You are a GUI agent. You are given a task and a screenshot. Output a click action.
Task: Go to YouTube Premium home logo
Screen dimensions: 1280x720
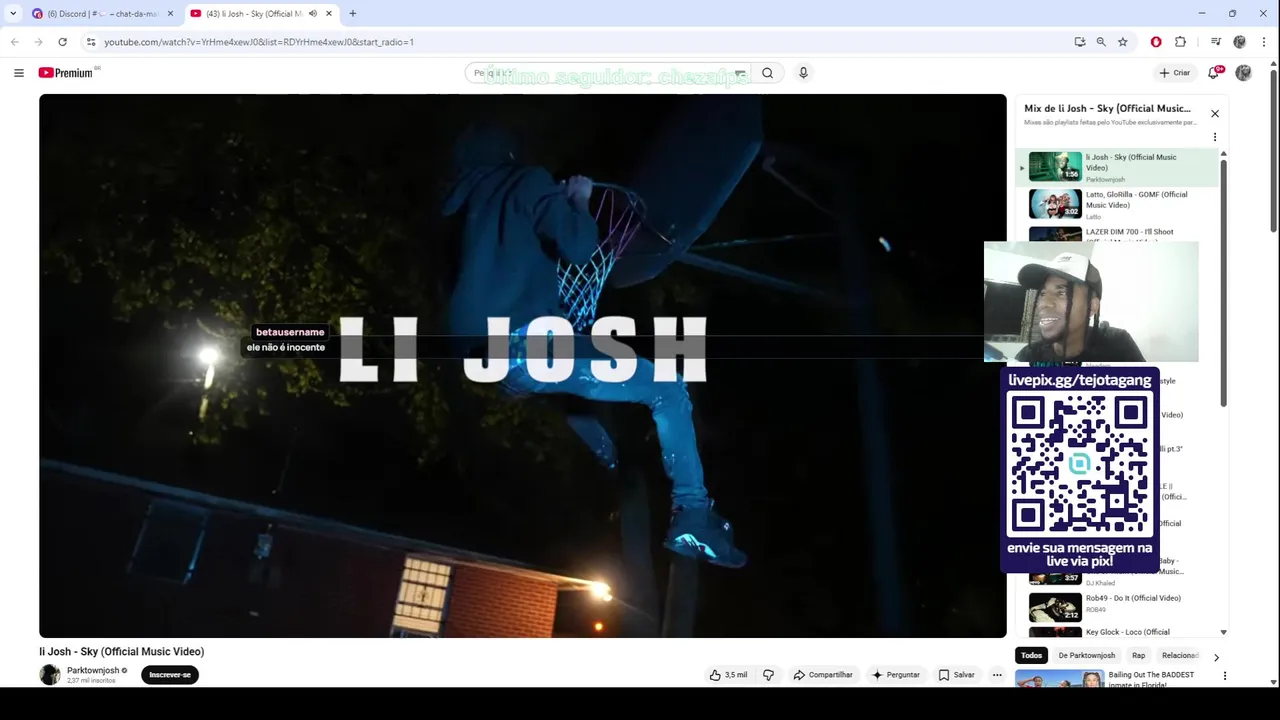[69, 73]
